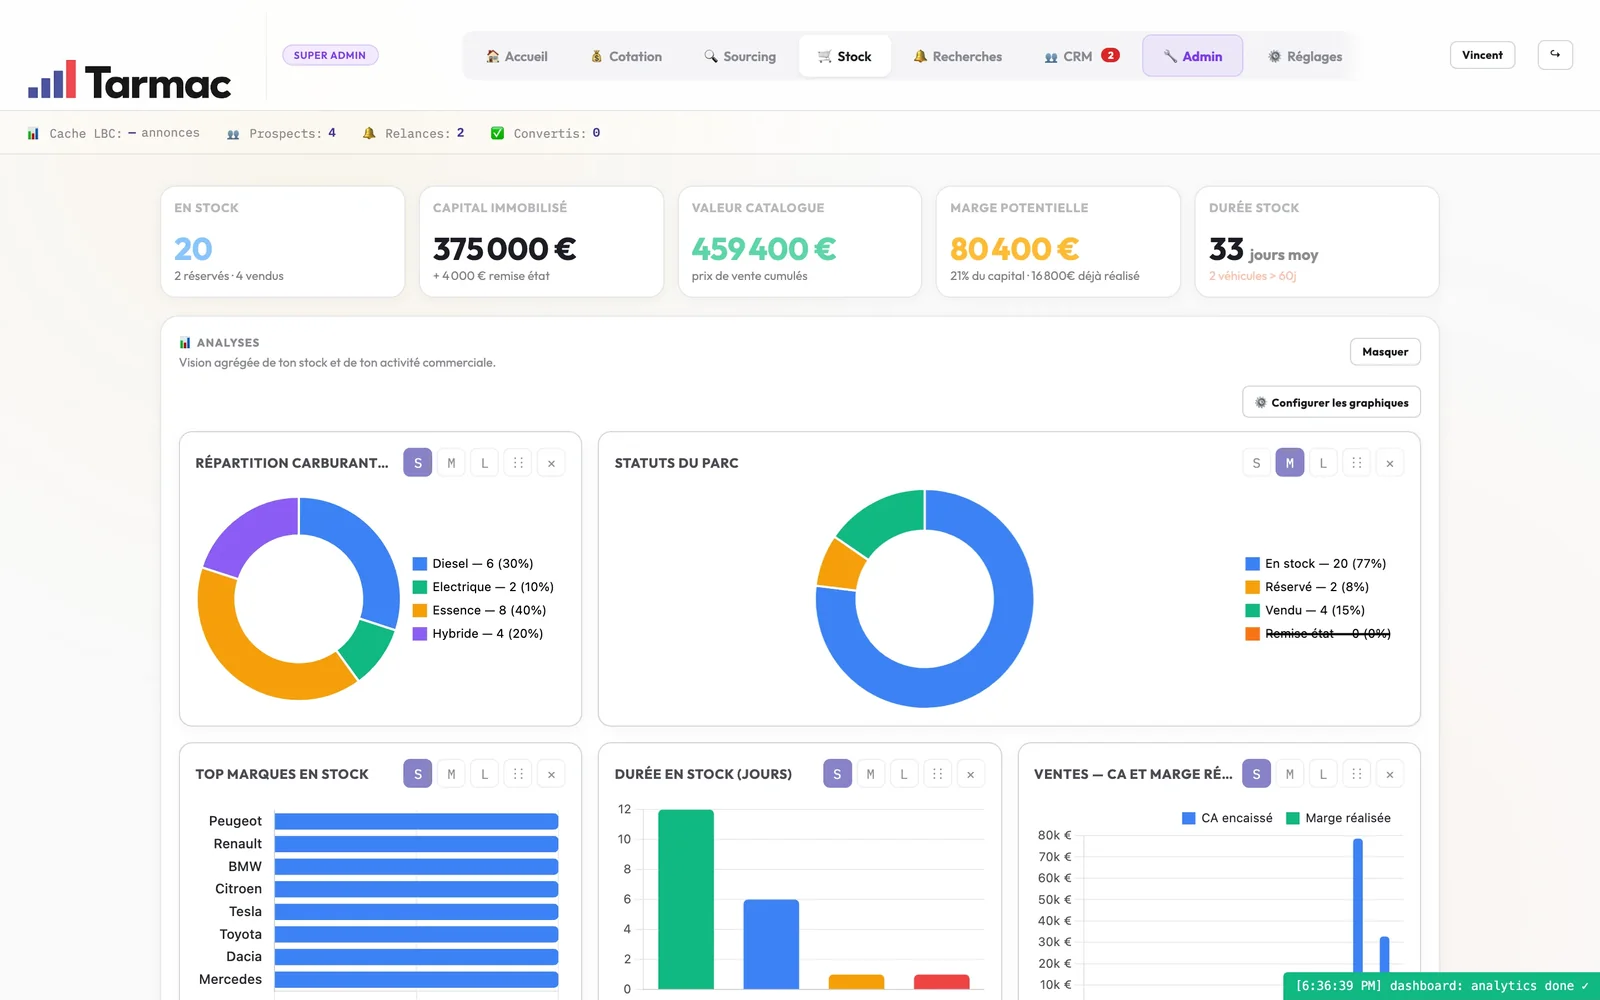The width and height of the screenshot is (1600, 1000).
Task: Switch to the Sourcing tab
Action: click(740, 56)
